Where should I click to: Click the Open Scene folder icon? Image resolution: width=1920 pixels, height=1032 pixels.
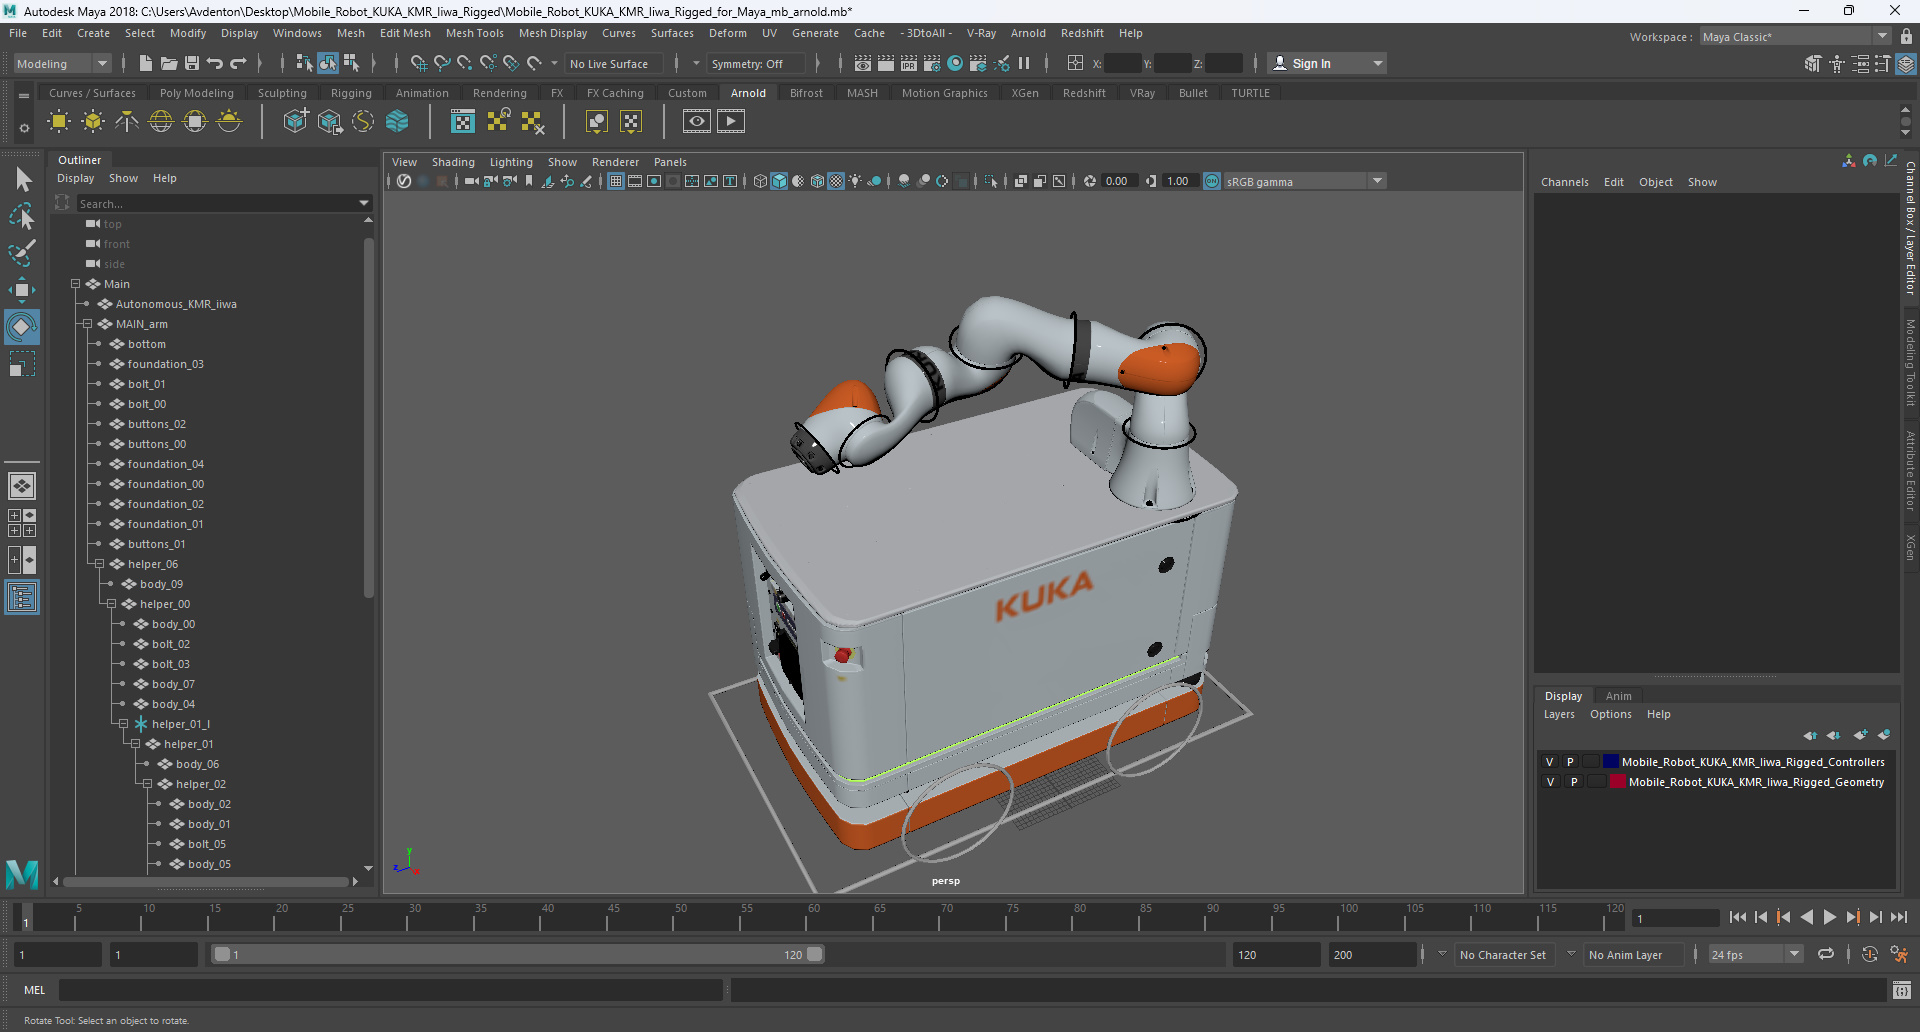coord(169,63)
